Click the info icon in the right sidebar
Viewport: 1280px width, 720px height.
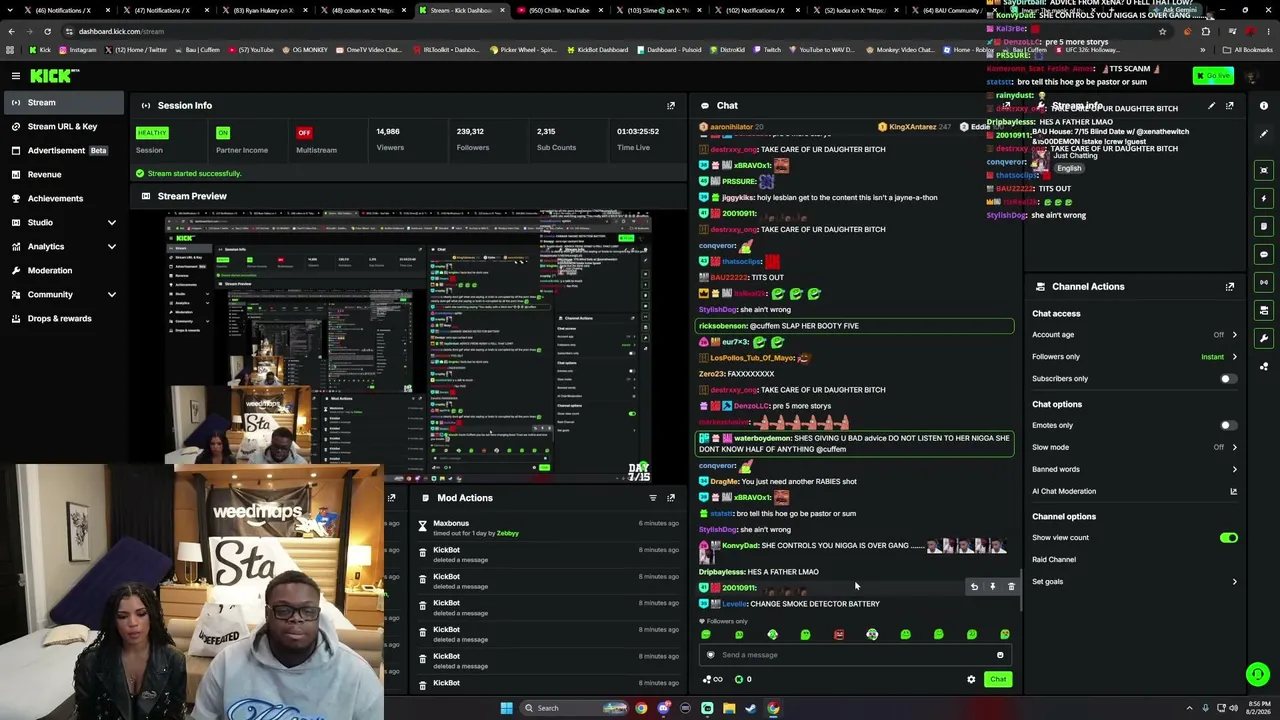[x=1264, y=105]
